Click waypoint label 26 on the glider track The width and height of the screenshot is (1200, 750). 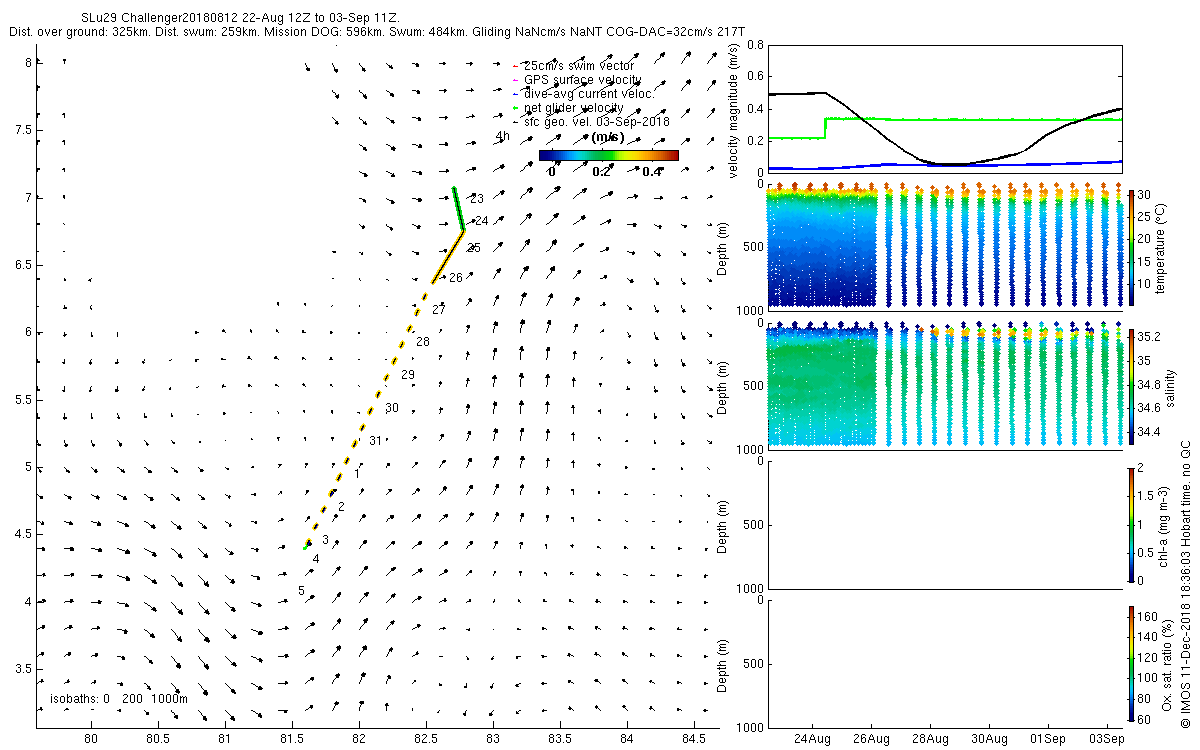[x=455, y=277]
